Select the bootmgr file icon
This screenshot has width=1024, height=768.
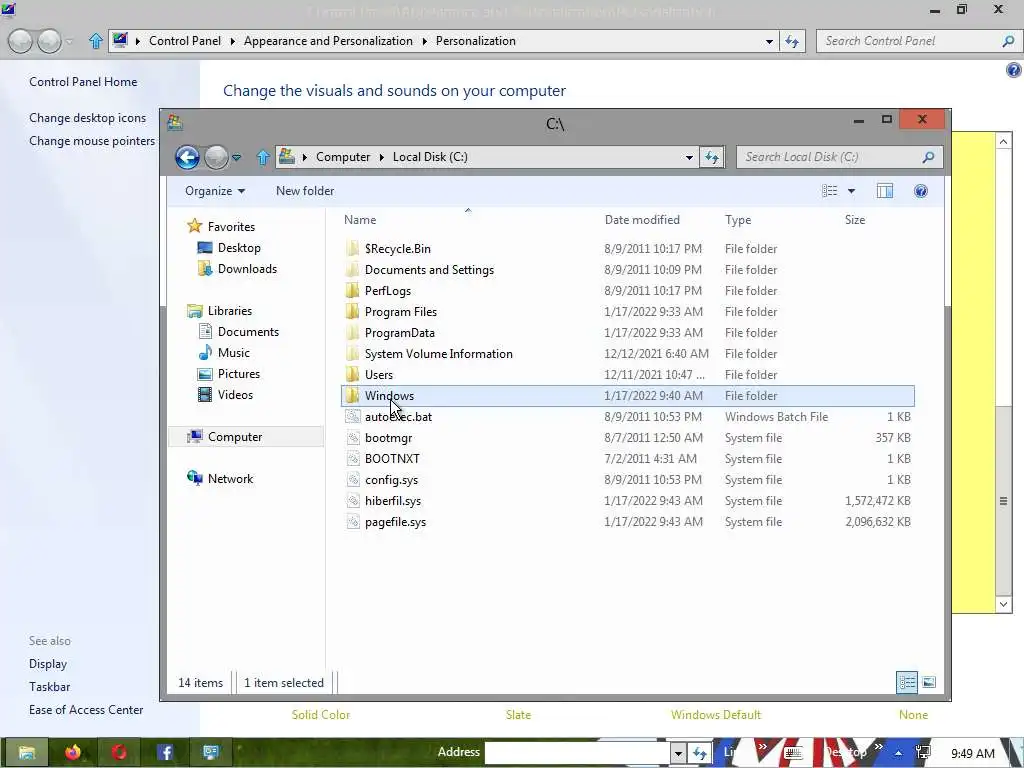click(352, 438)
